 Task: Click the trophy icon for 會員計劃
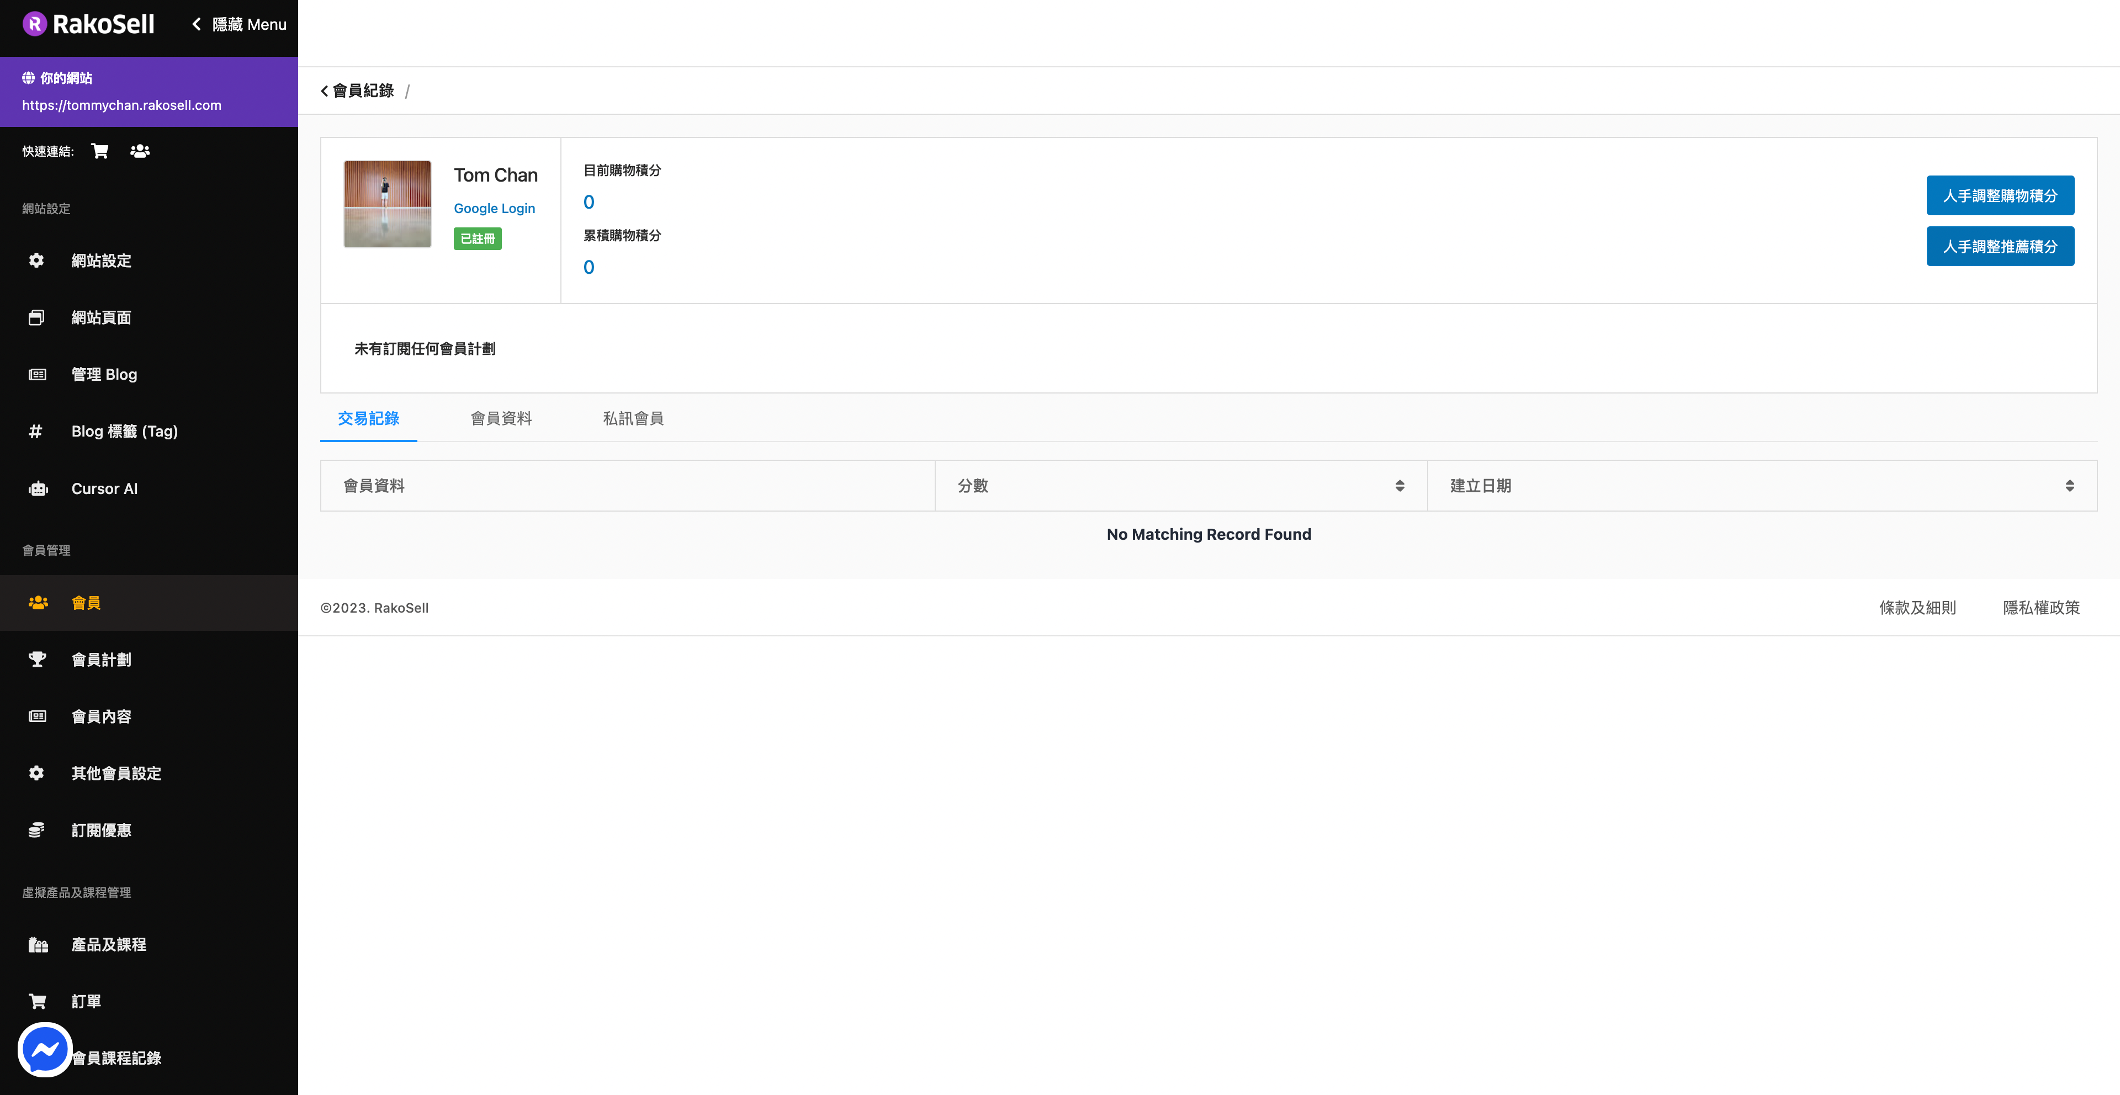(x=38, y=660)
